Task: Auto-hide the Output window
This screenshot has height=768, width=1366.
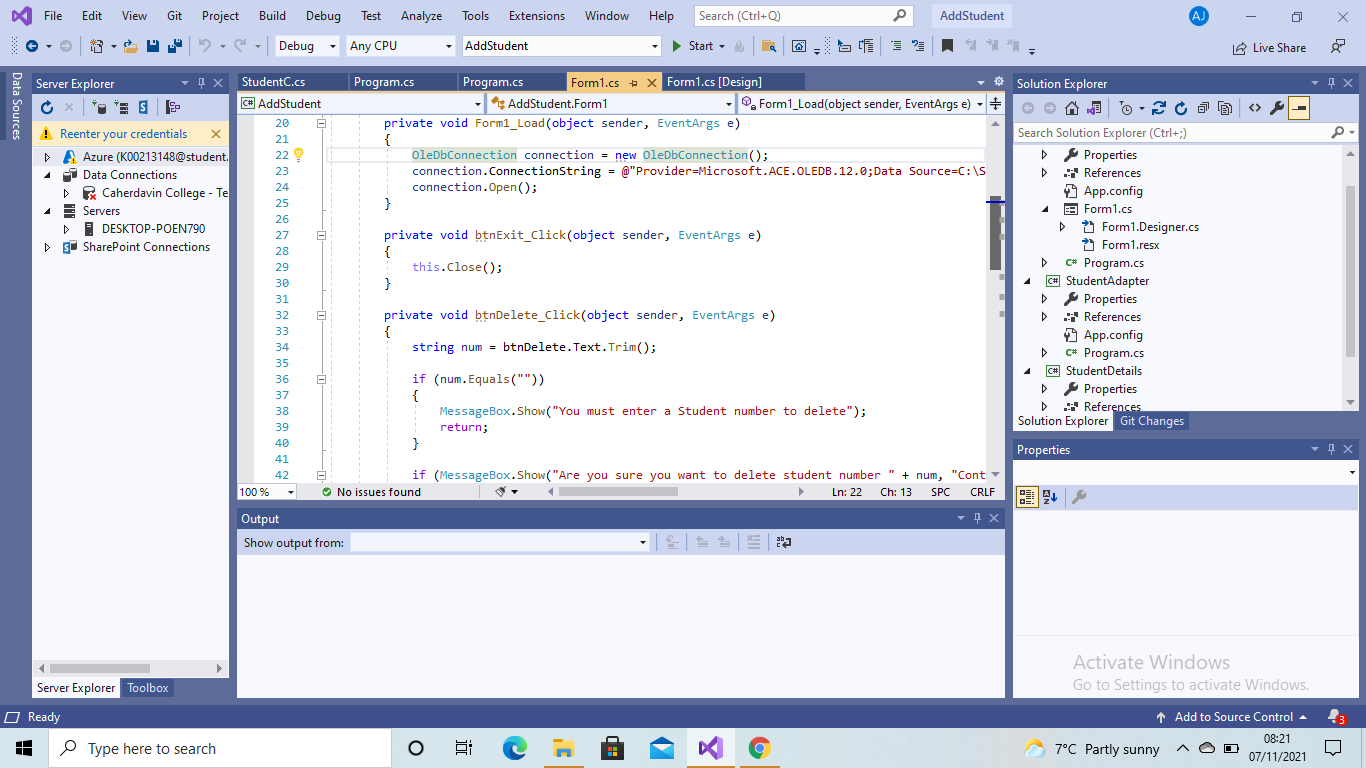Action: [x=977, y=518]
